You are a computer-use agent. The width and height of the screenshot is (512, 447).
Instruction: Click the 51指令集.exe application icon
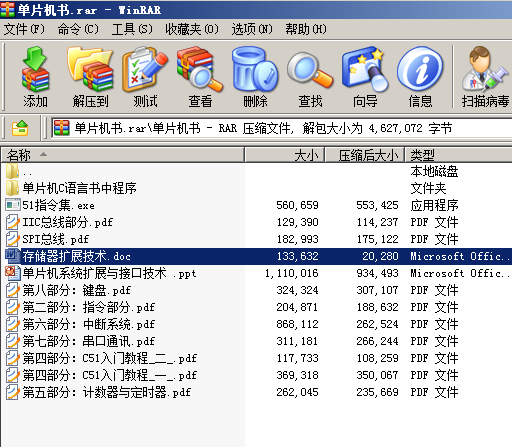13,205
